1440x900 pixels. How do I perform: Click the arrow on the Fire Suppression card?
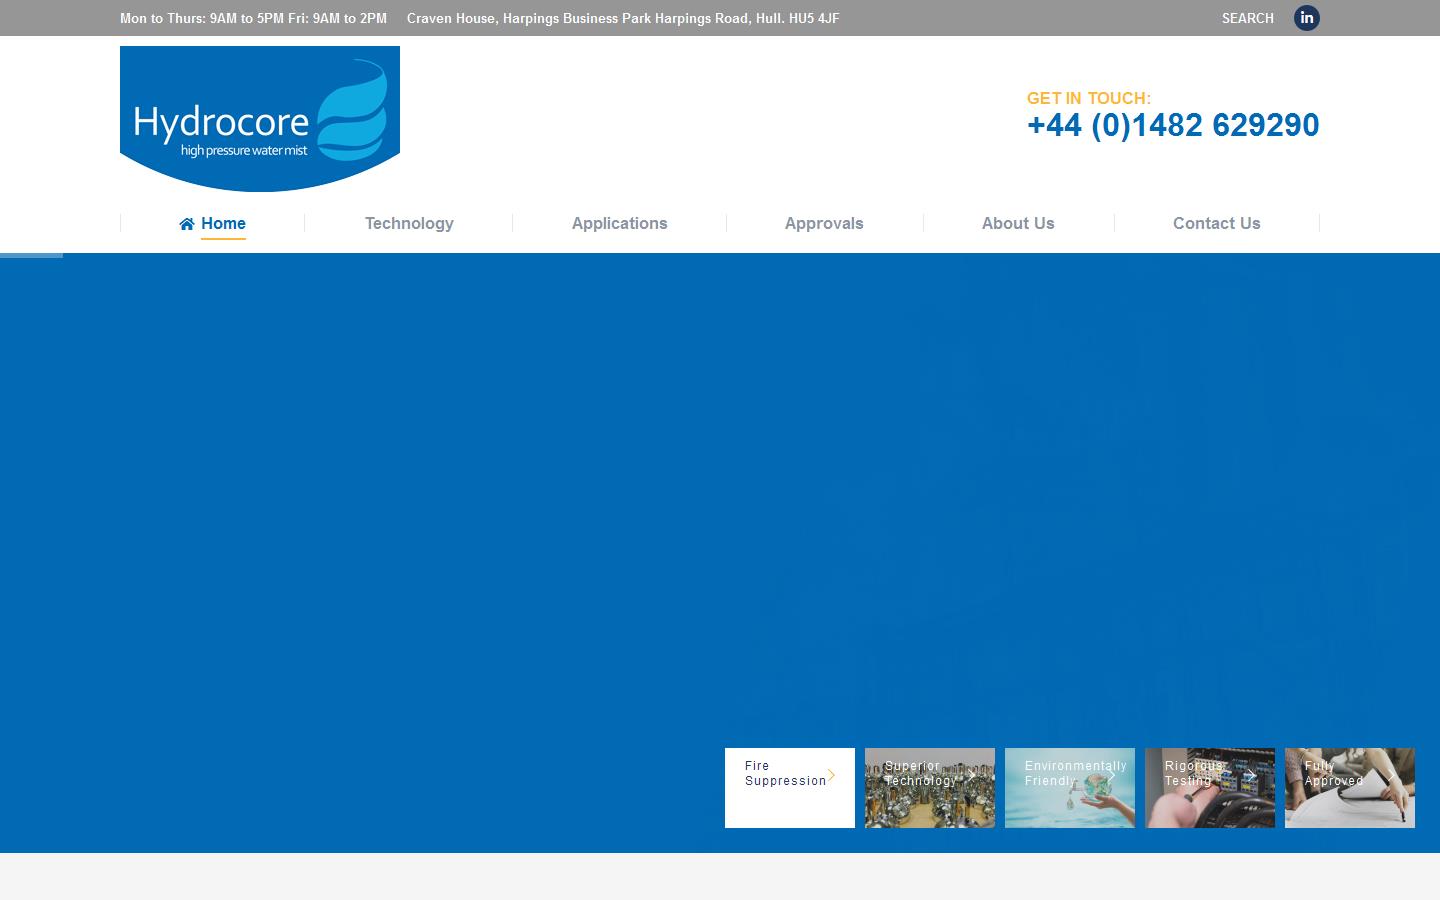point(831,775)
